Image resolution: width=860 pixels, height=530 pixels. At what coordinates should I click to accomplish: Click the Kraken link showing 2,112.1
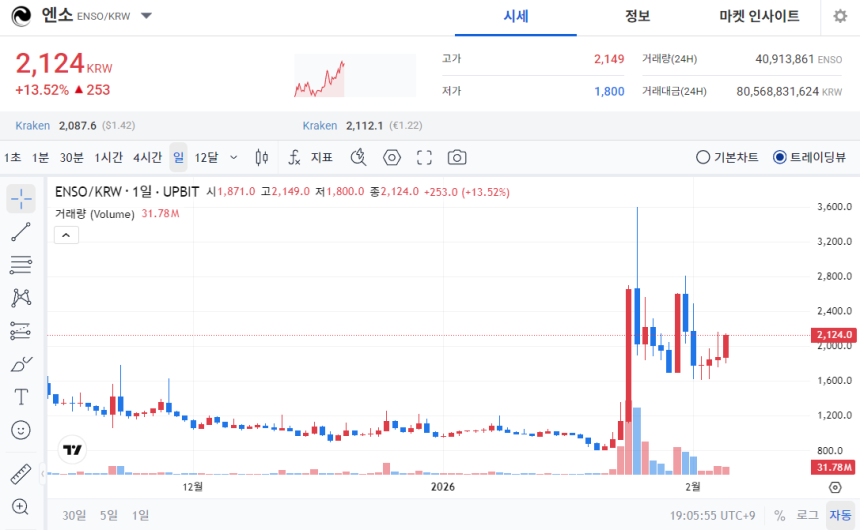click(320, 126)
